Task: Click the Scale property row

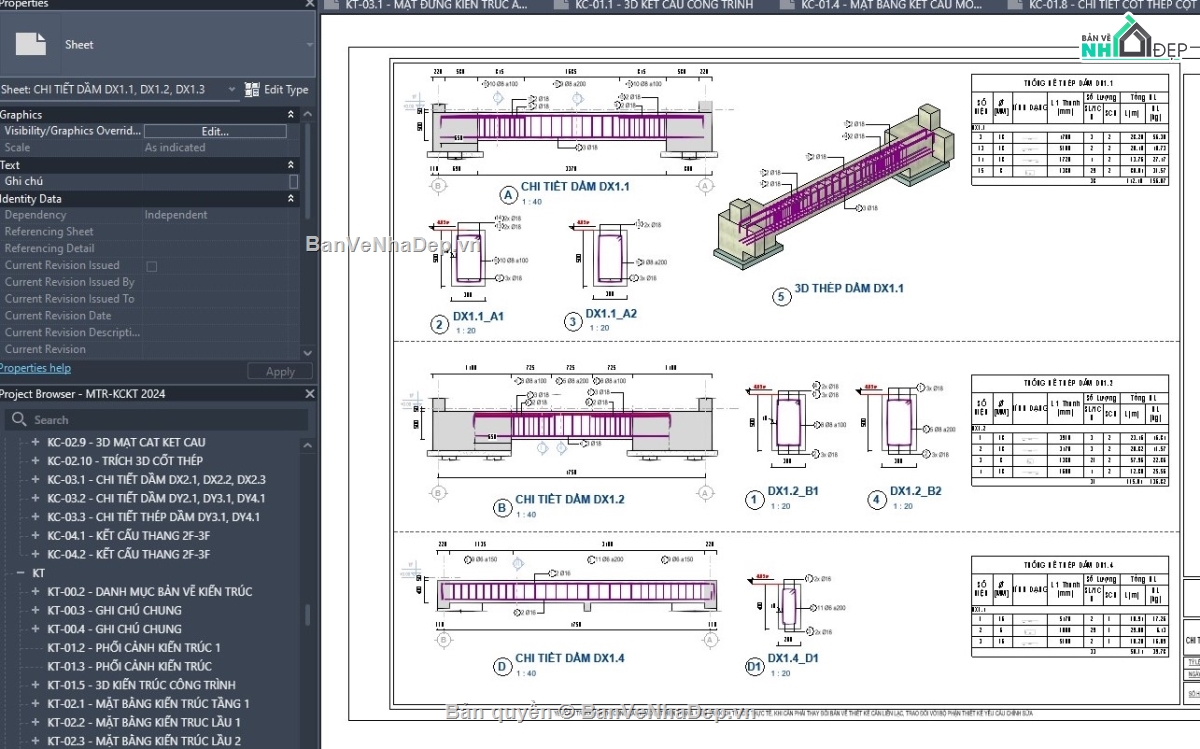Action: pos(150,148)
